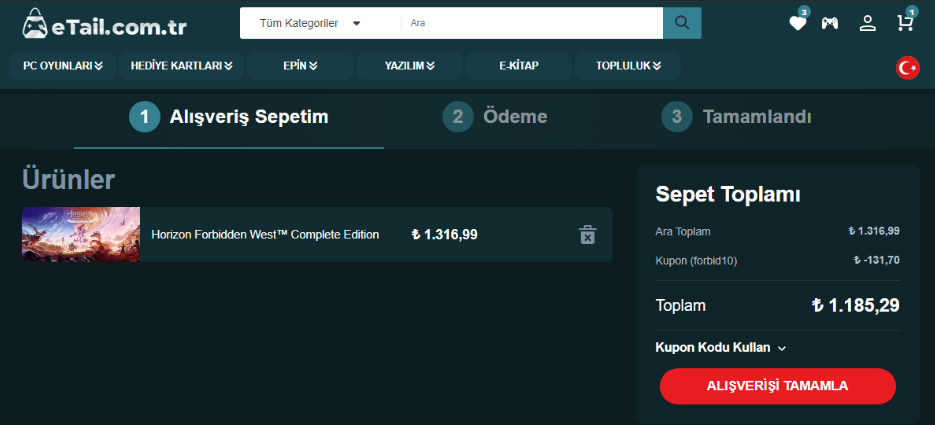Go to the Ödeme step
The image size is (935, 425).
(496, 117)
